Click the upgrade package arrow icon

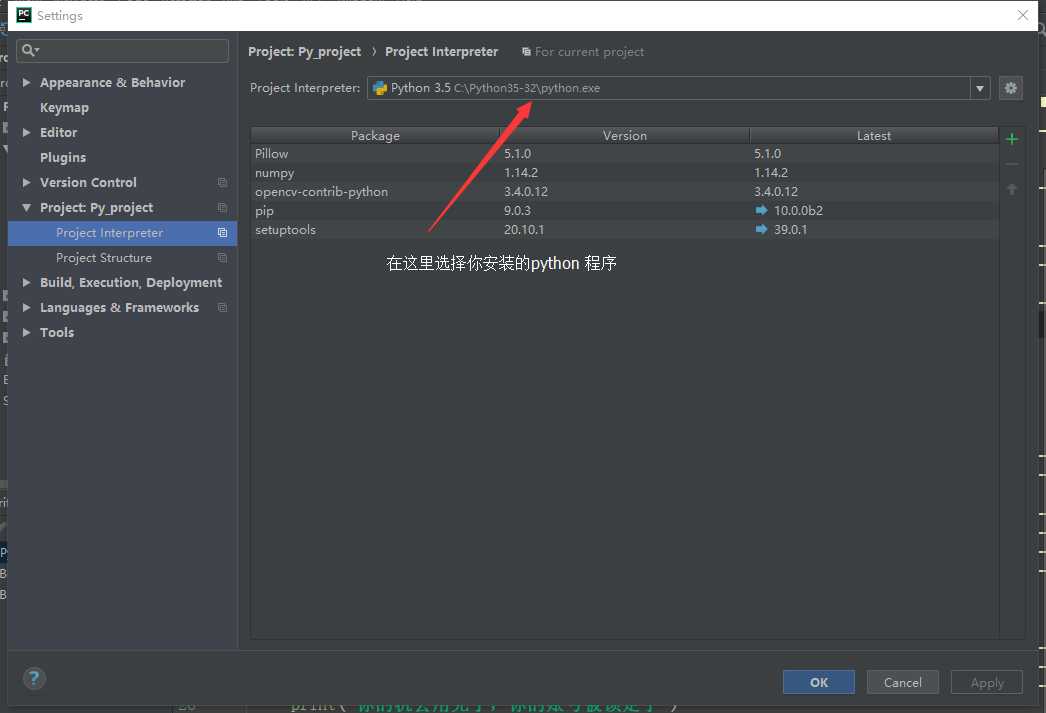point(1011,189)
